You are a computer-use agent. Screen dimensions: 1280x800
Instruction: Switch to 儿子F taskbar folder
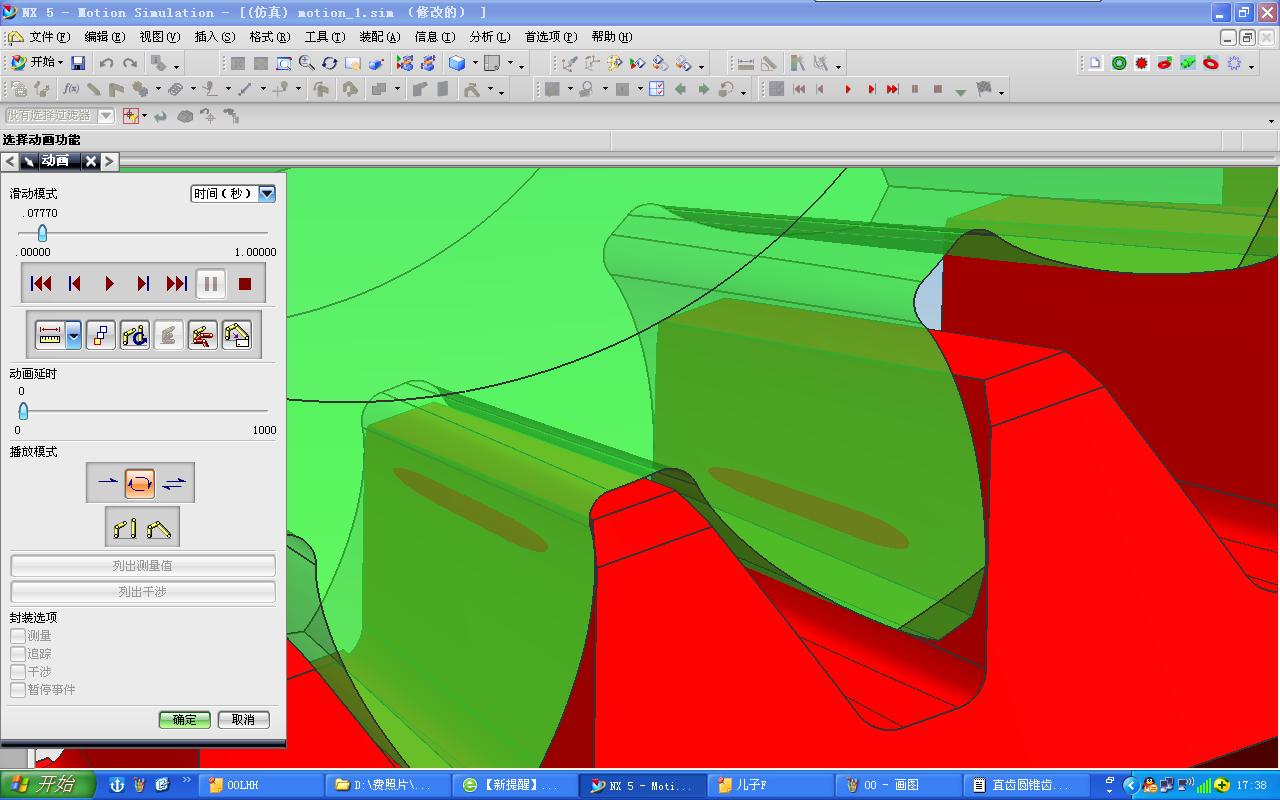pos(772,785)
